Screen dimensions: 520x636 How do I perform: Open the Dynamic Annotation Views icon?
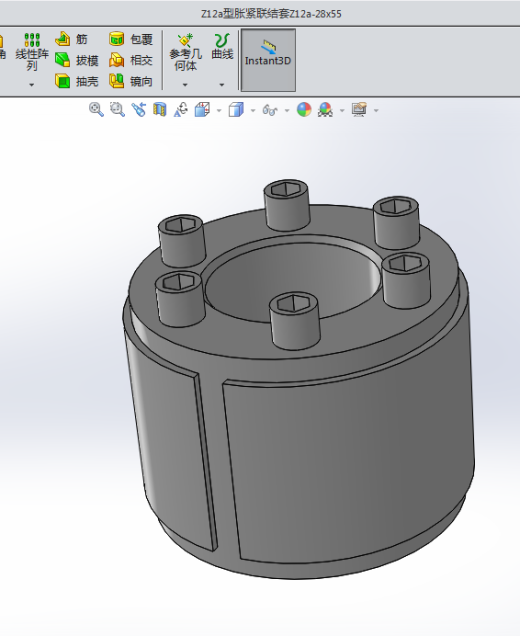click(181, 110)
